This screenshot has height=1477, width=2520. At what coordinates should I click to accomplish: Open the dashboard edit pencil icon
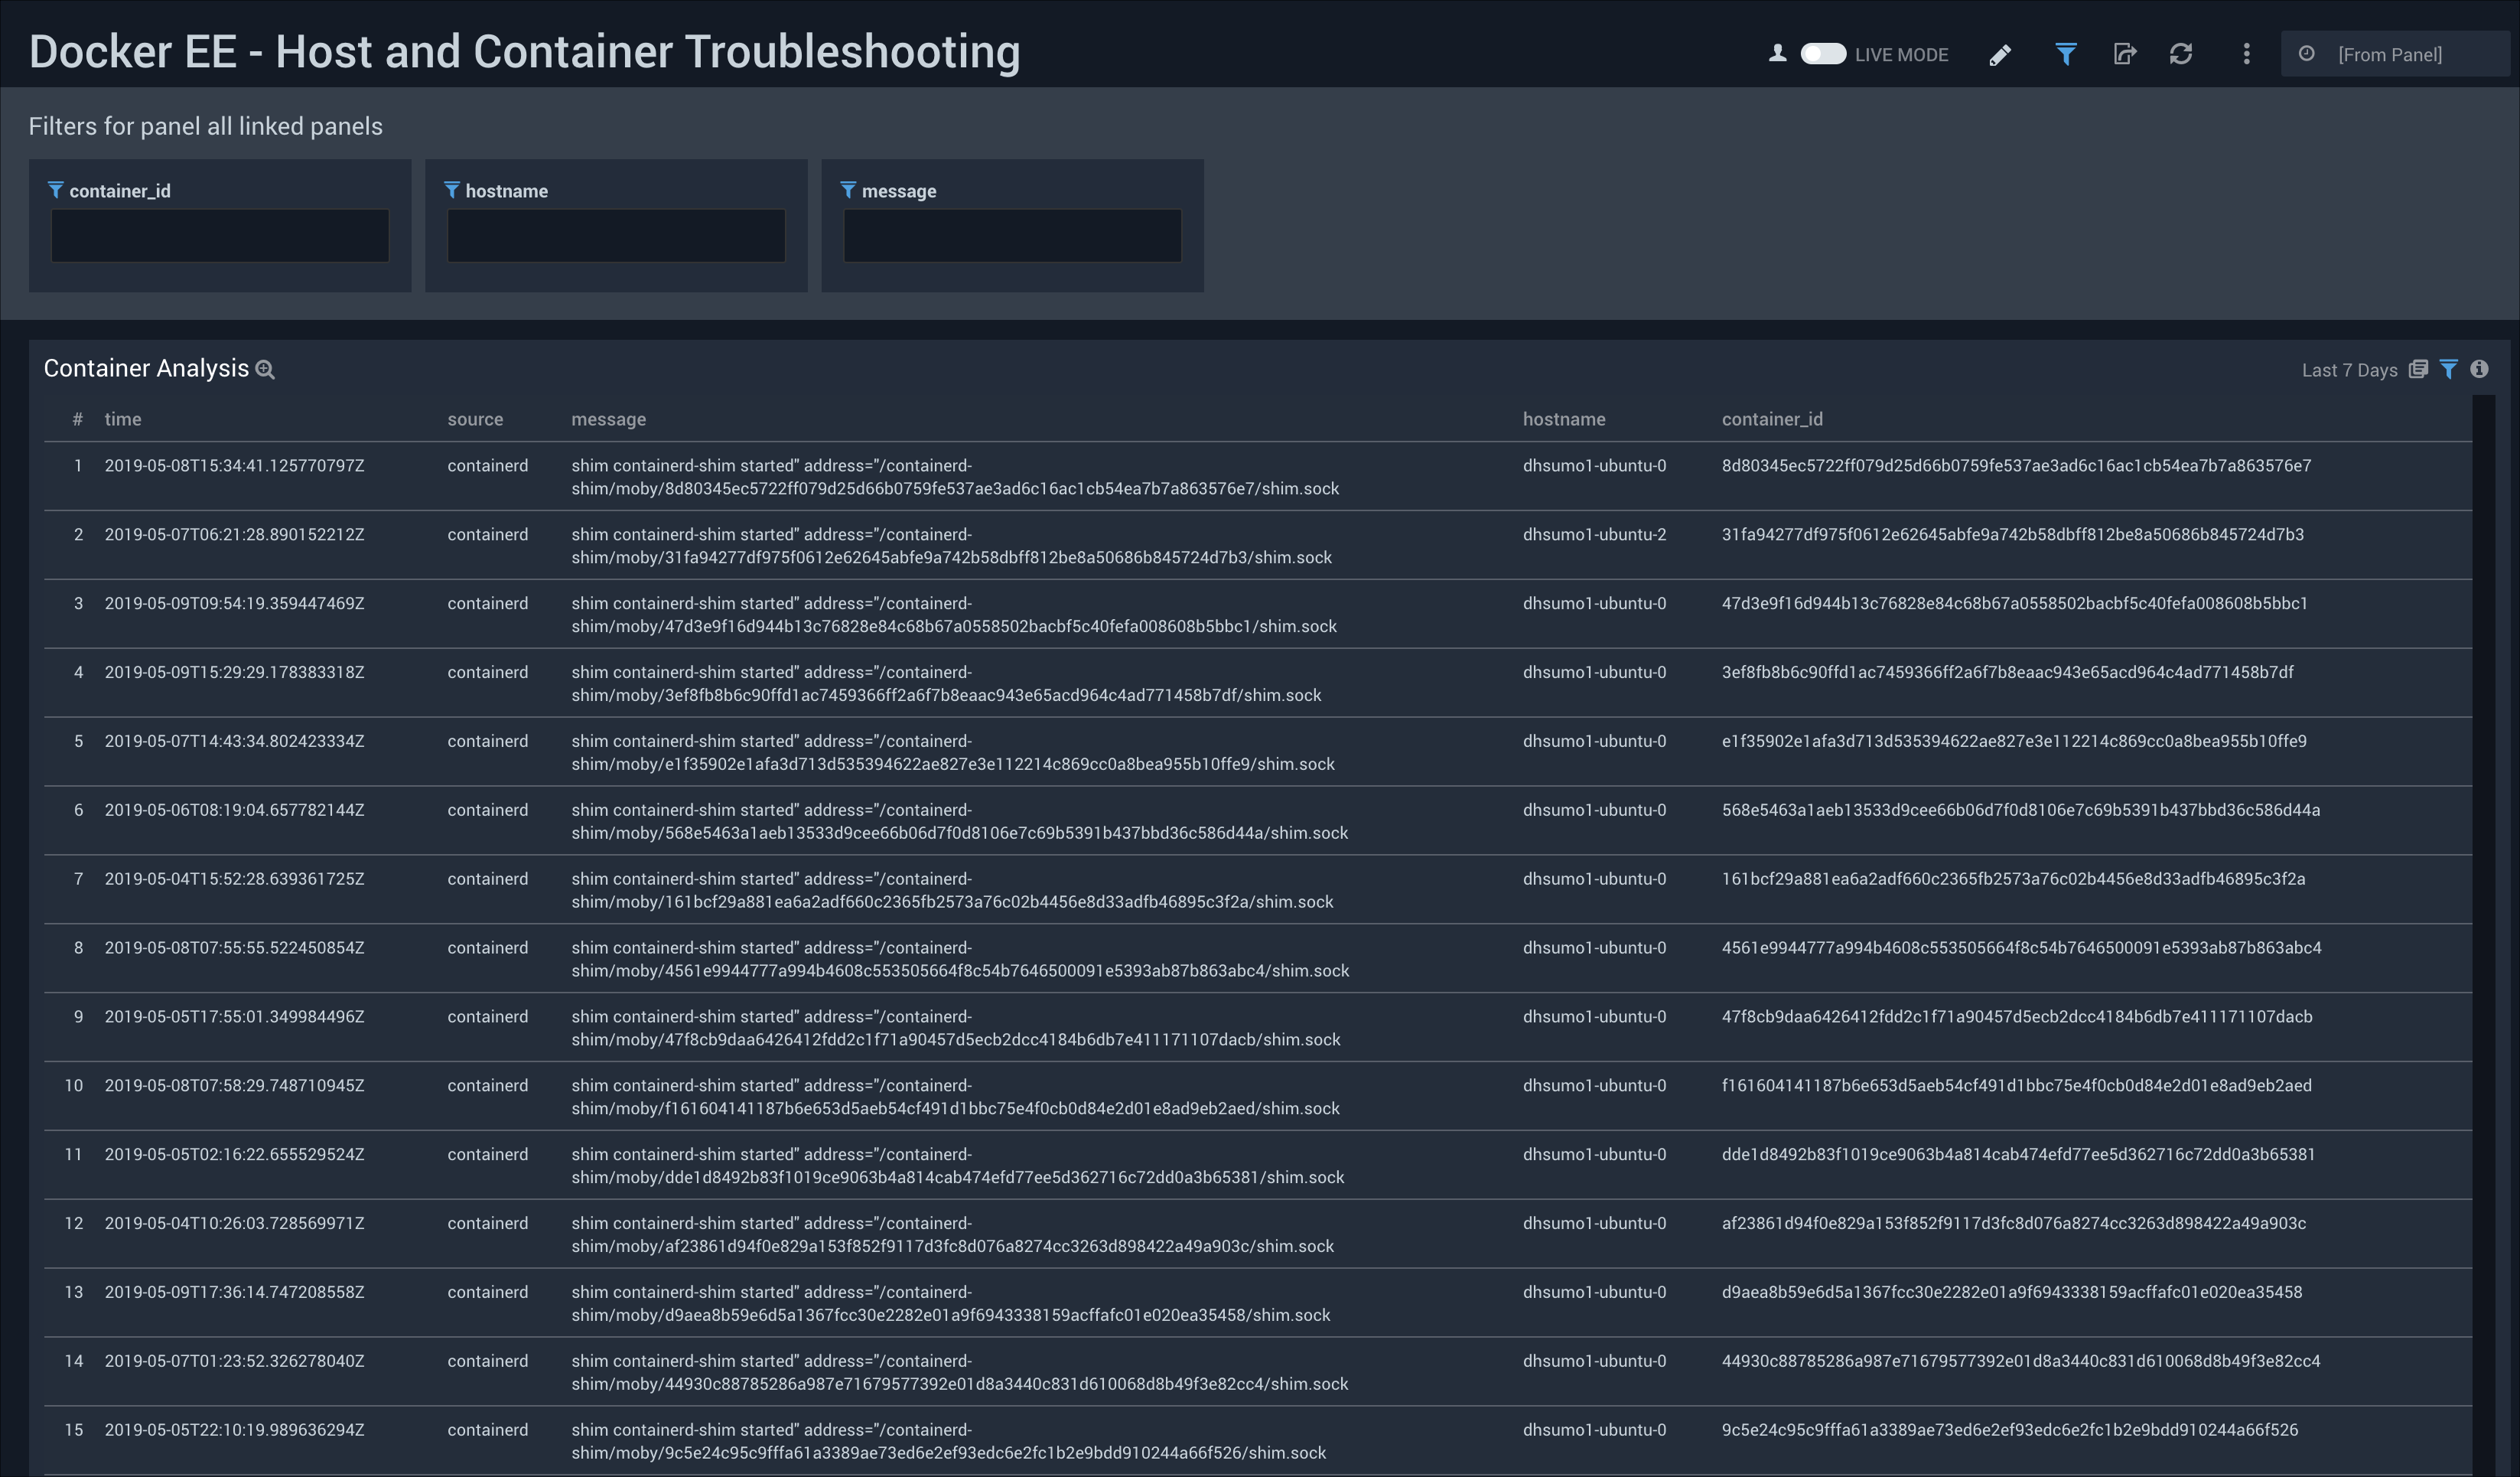(x=2000, y=54)
